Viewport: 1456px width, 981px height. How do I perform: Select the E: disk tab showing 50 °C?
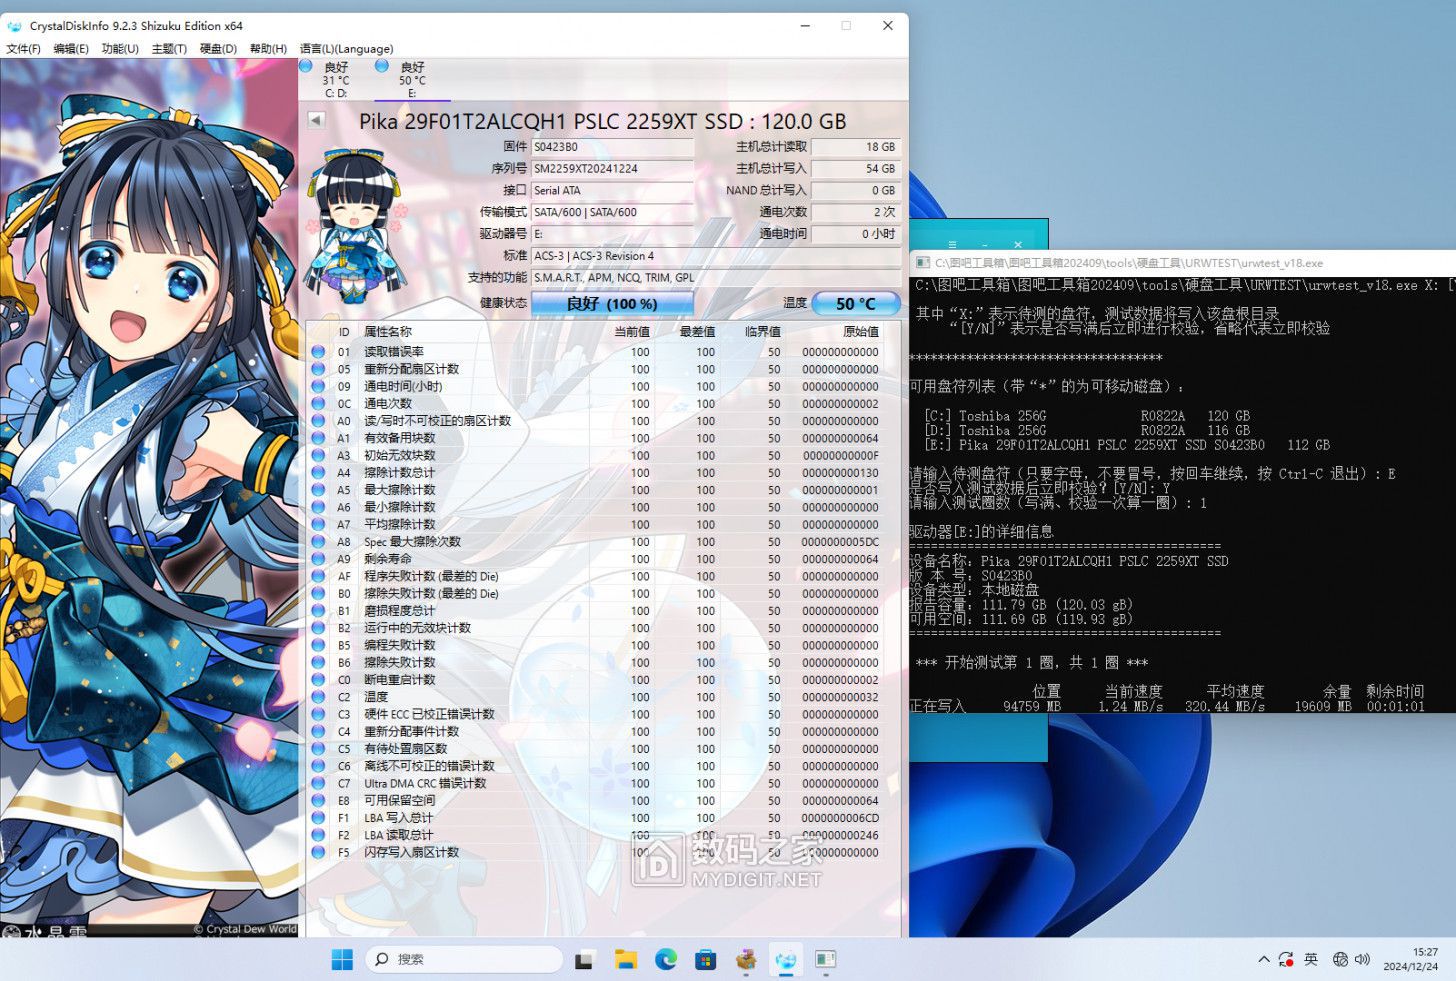(x=412, y=80)
